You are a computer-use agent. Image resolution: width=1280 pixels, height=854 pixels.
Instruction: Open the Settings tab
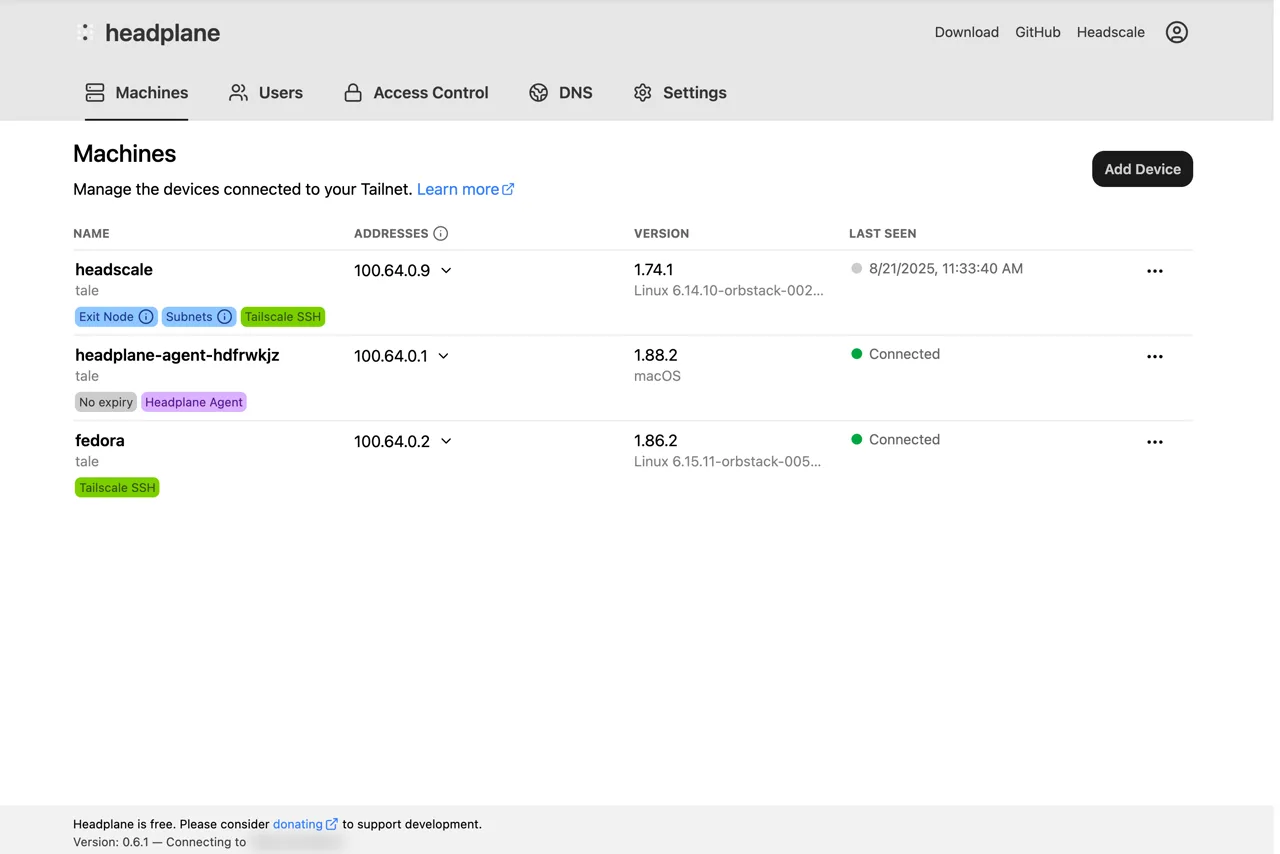tap(680, 92)
